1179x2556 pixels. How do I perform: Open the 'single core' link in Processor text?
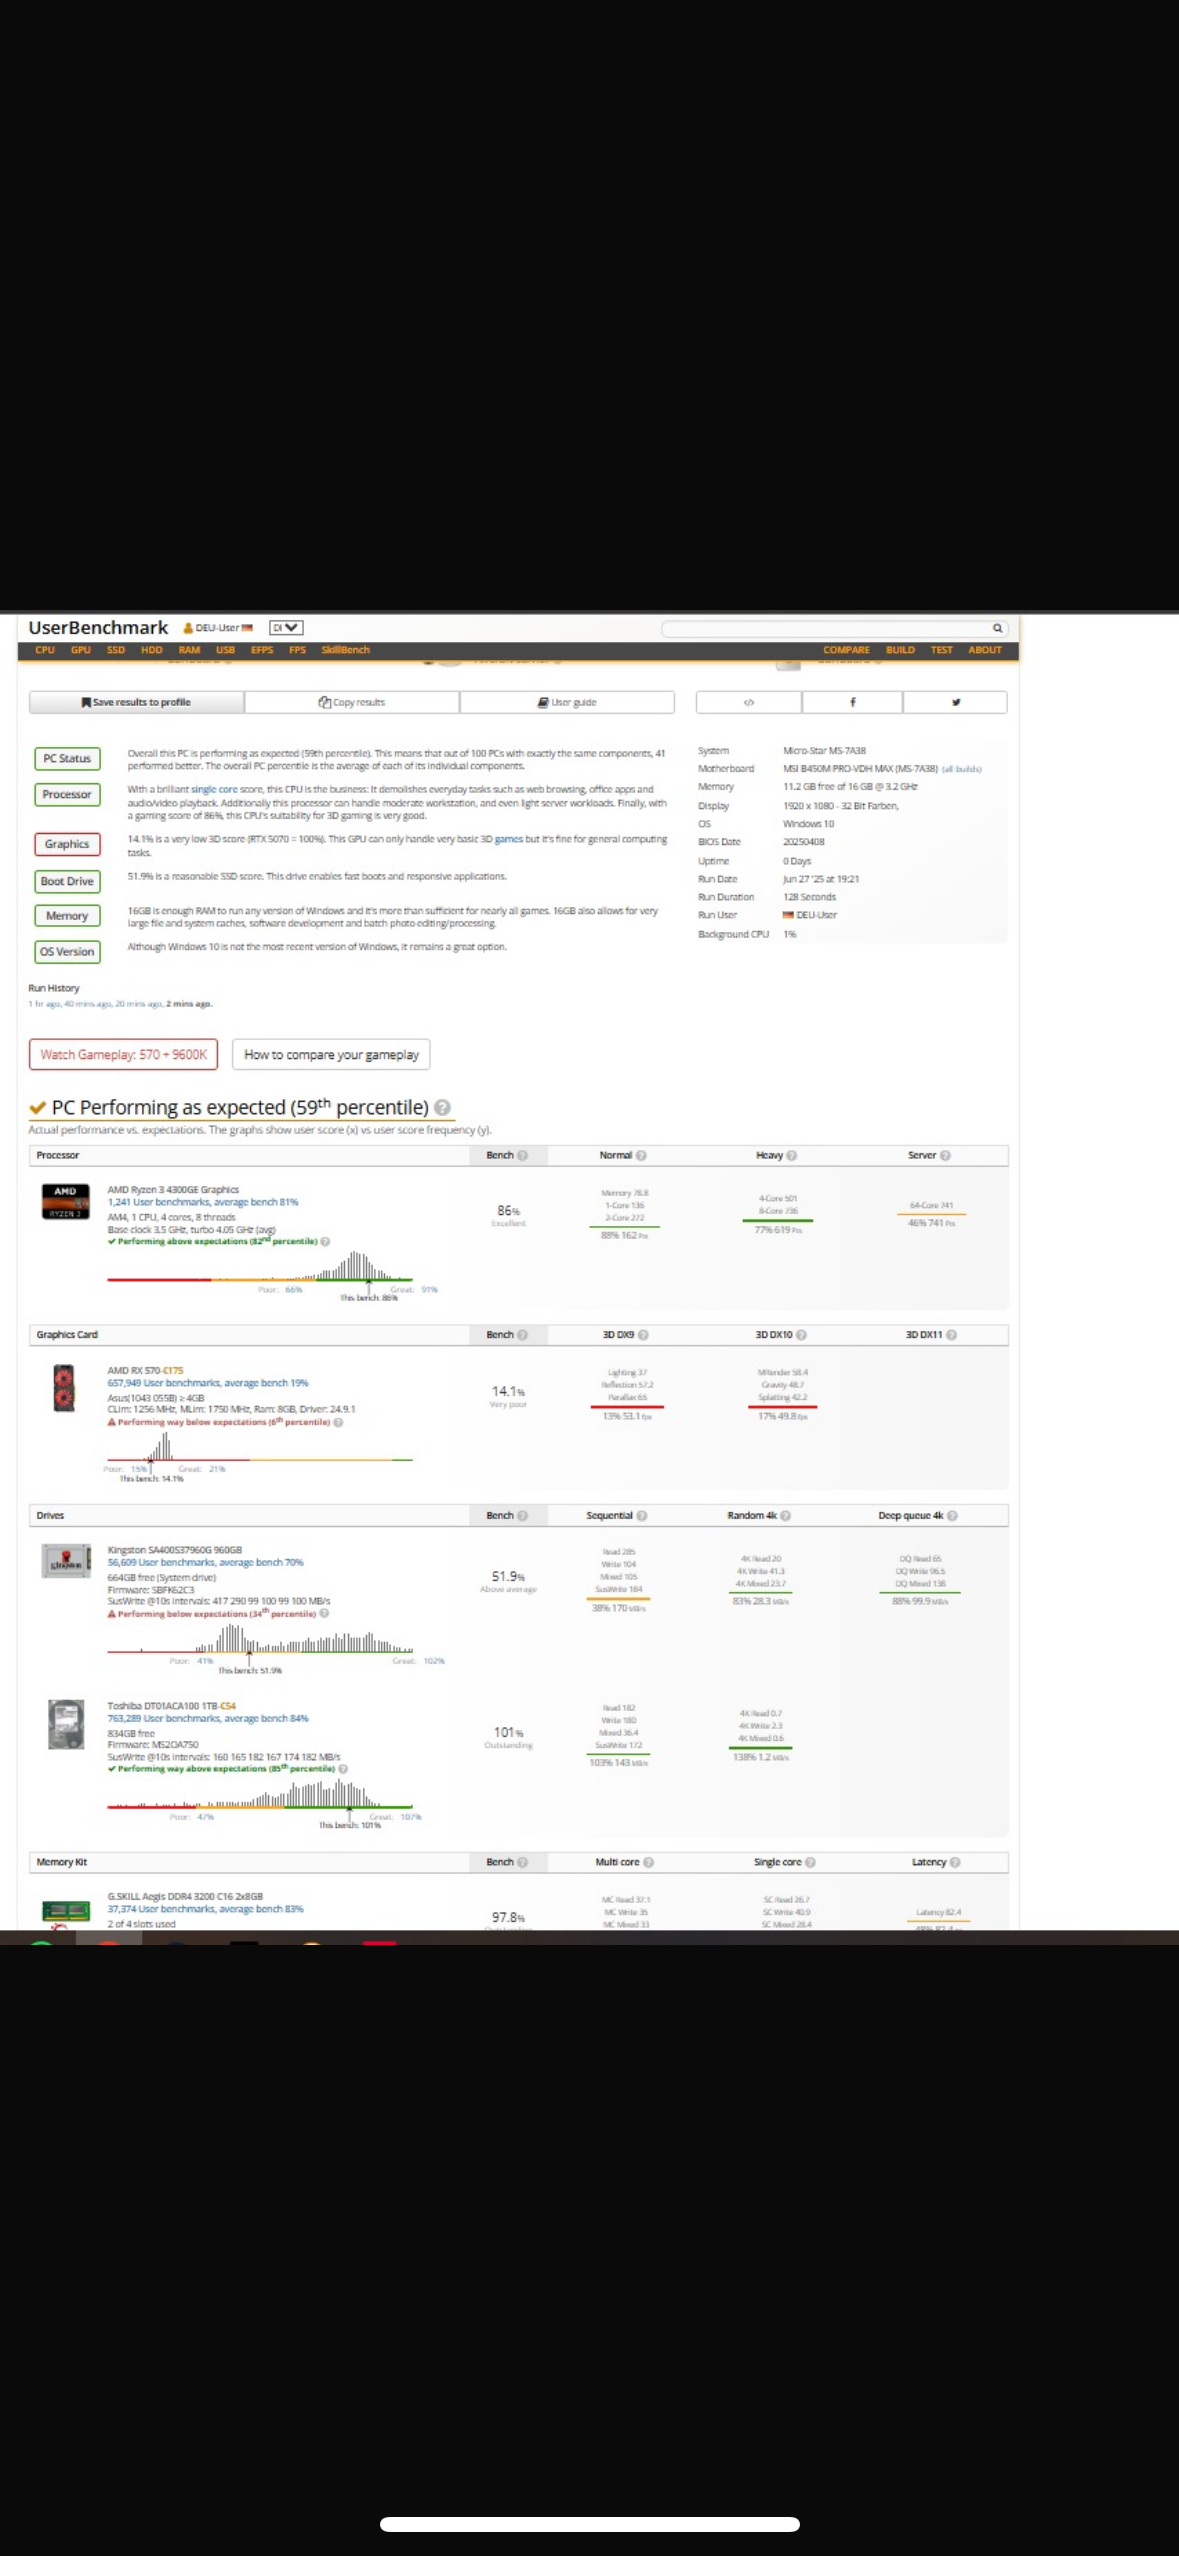click(214, 789)
